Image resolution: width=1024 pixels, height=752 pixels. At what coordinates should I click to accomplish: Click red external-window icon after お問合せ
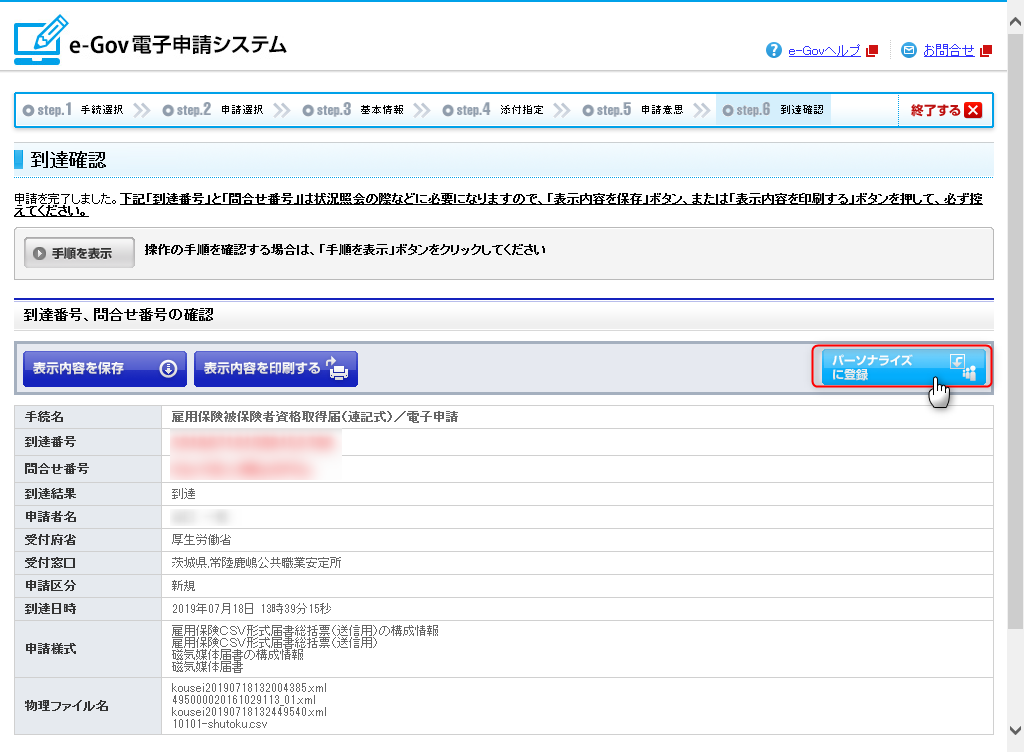tap(986, 50)
